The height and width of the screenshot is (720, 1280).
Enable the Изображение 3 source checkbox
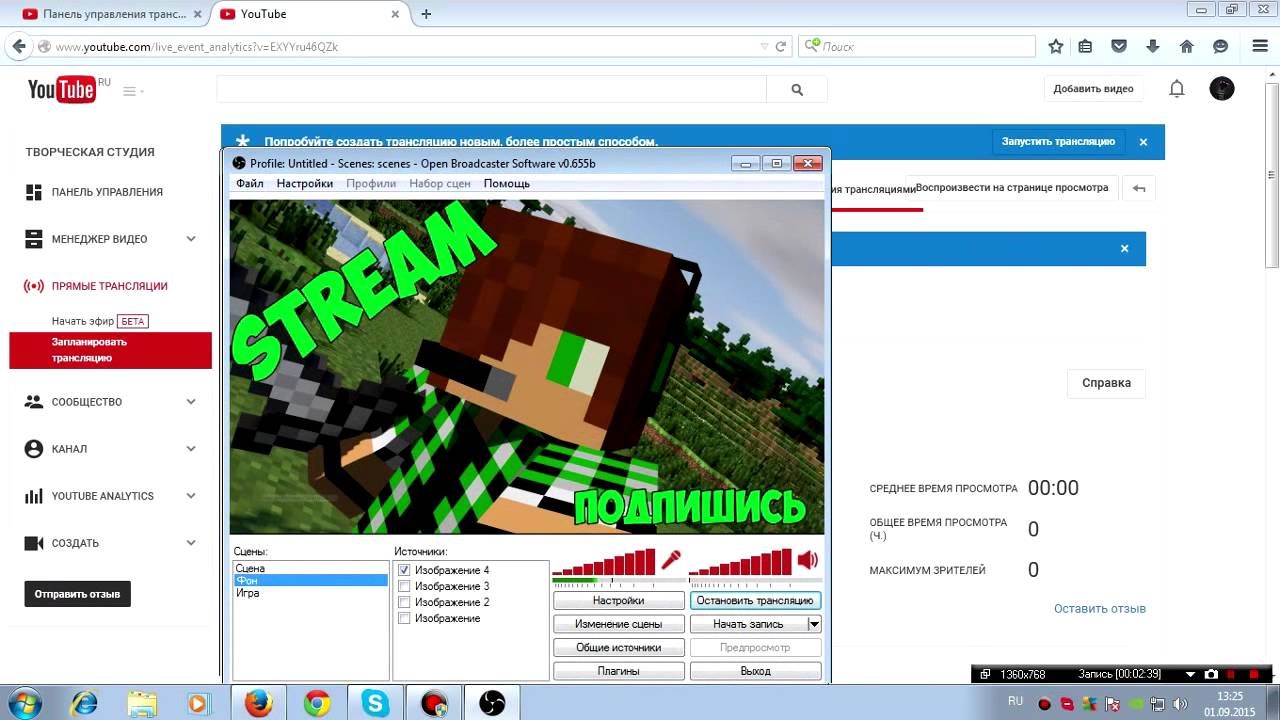[x=404, y=586]
